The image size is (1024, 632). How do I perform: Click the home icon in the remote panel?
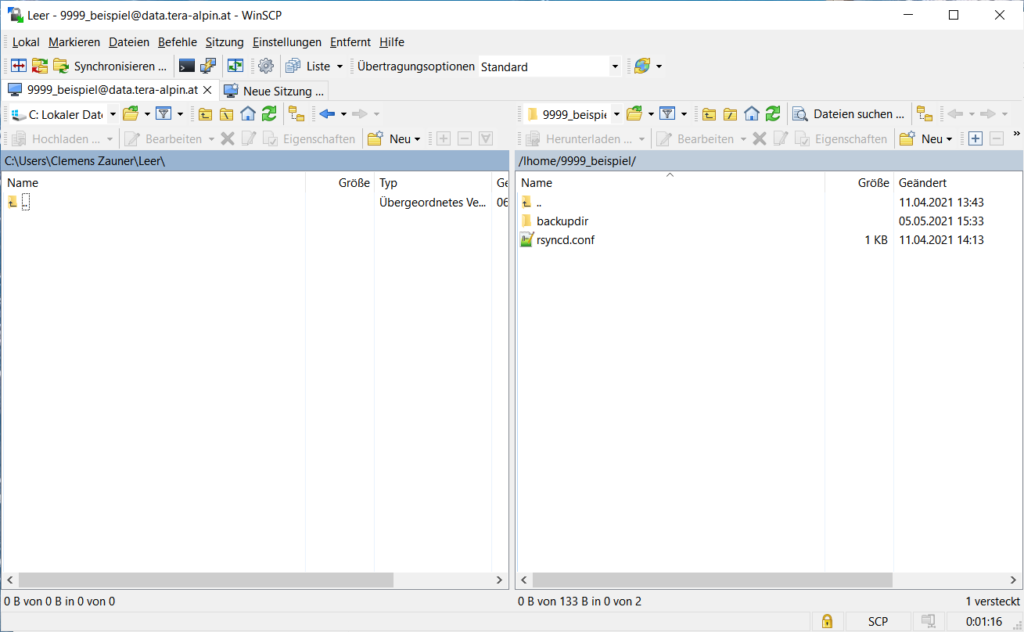coord(752,114)
